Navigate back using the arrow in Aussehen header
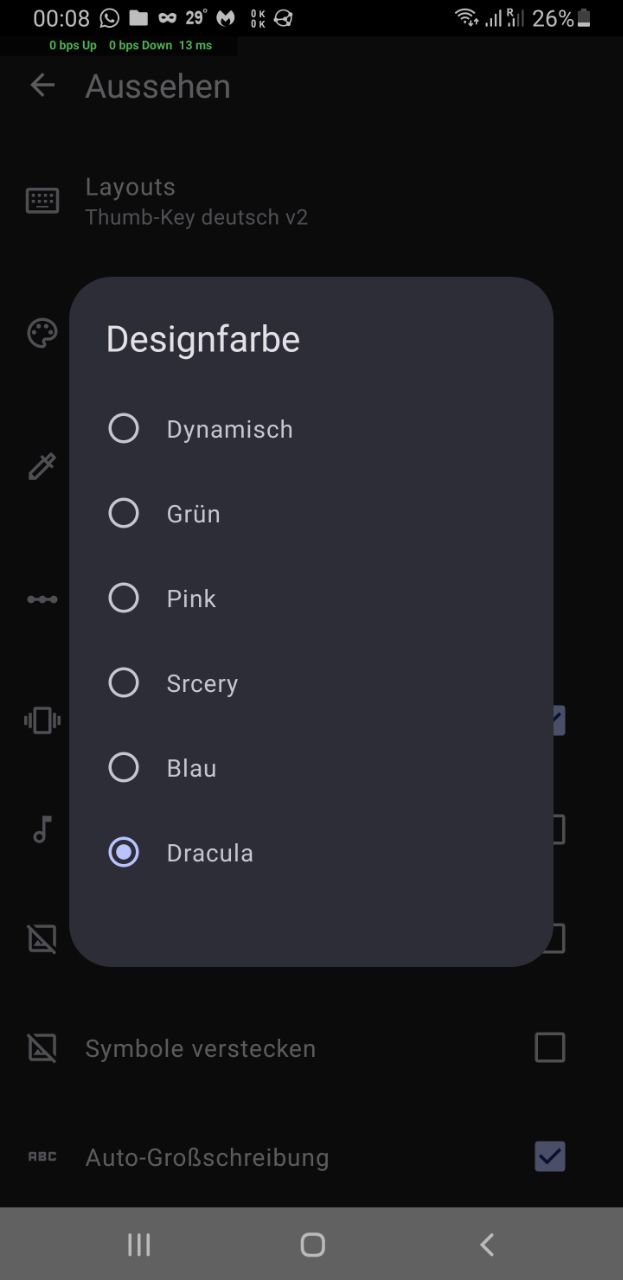623x1280 pixels. (x=41, y=85)
